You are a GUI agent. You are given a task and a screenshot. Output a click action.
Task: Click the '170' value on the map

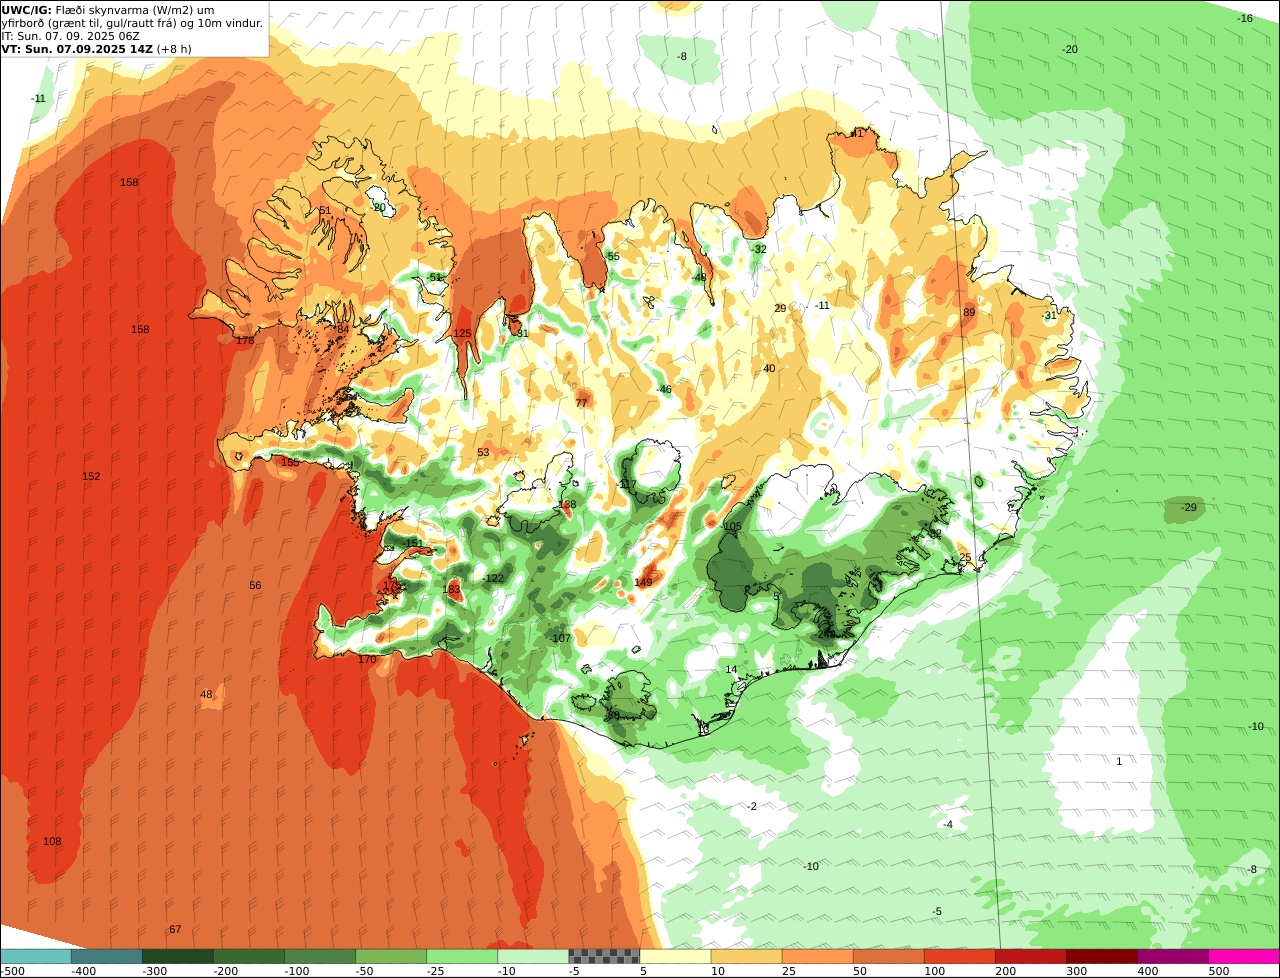pyautogui.click(x=367, y=659)
